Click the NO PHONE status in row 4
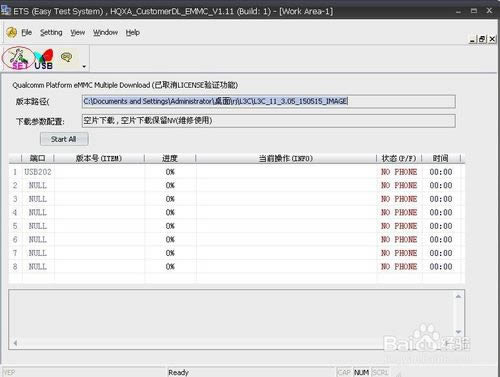 [399, 212]
